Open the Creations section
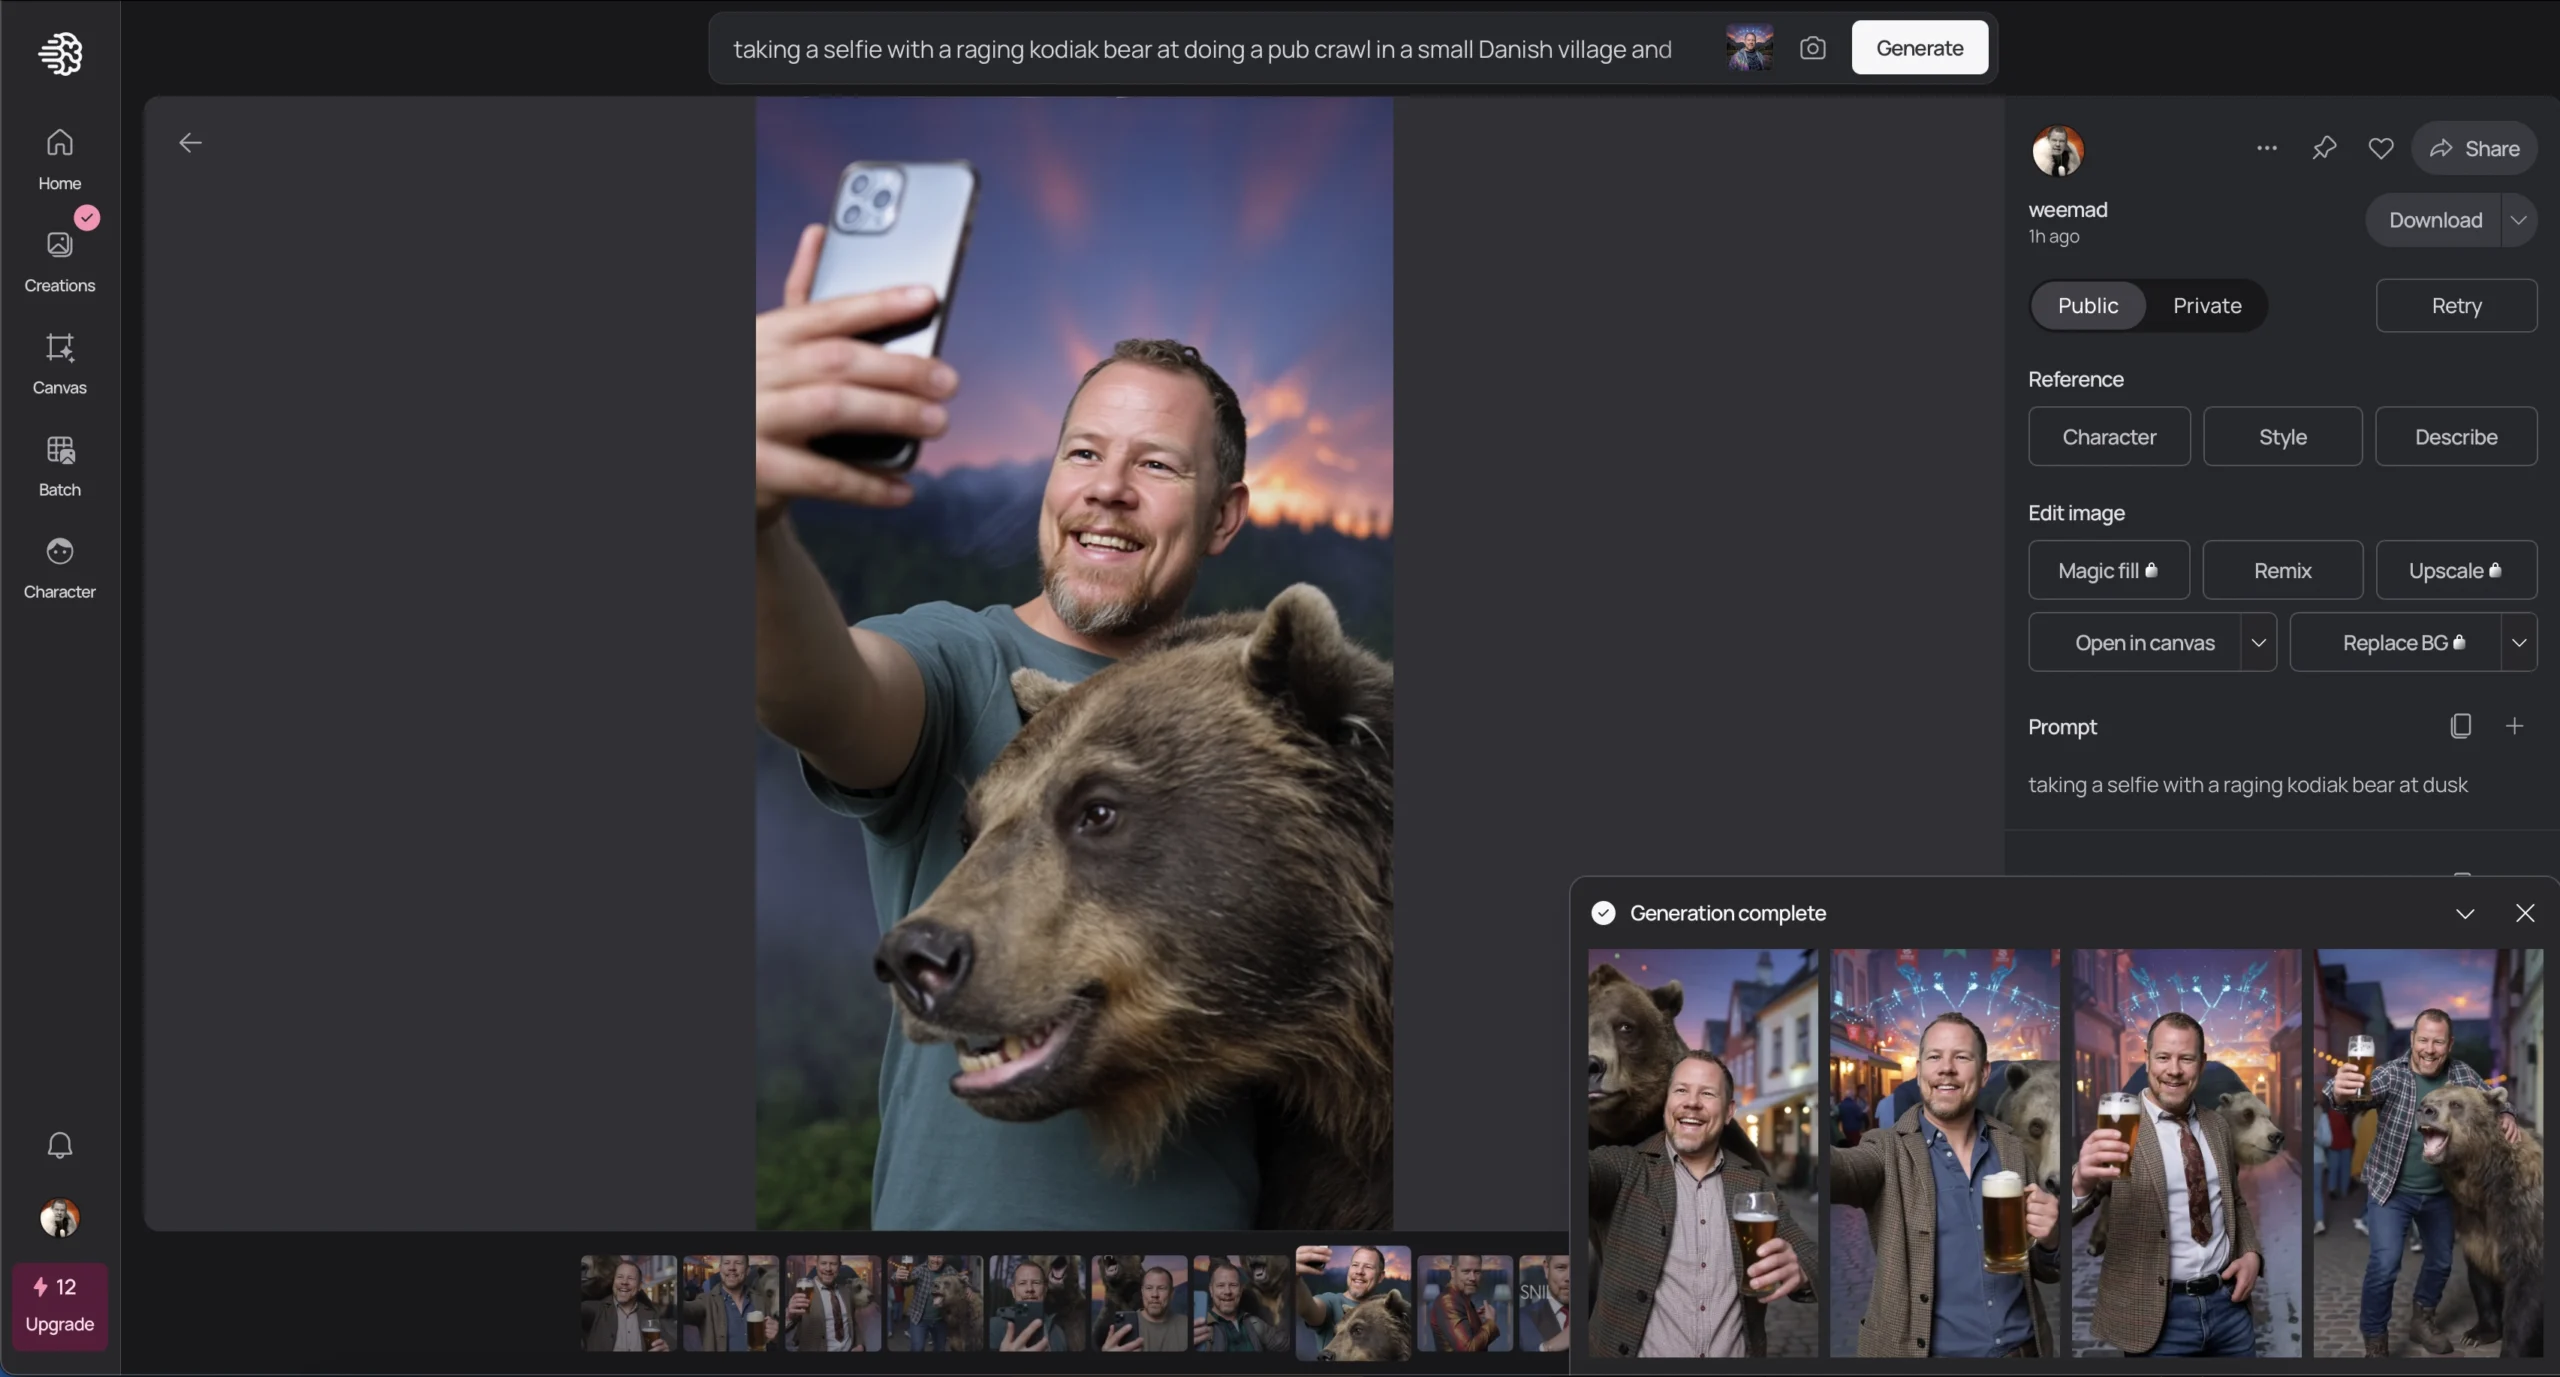The image size is (2560, 1377). click(59, 261)
